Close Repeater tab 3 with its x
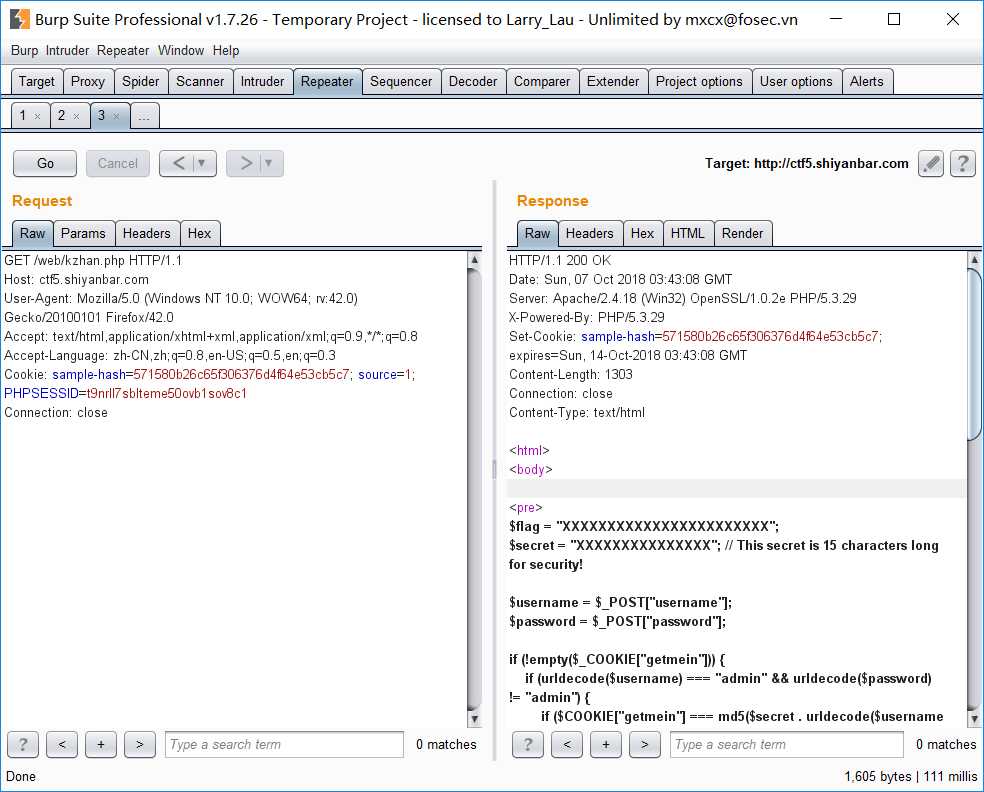This screenshot has height=792, width=984. 116,116
